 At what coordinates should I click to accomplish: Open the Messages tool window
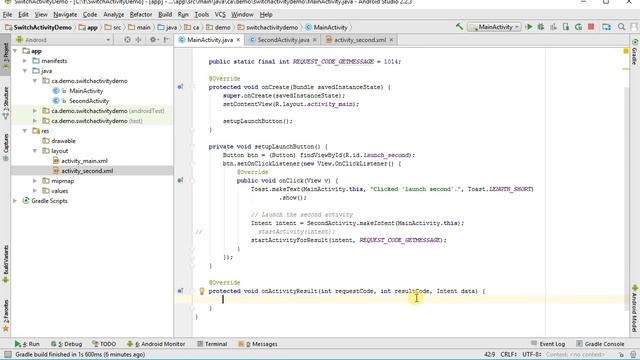[x=258, y=344]
